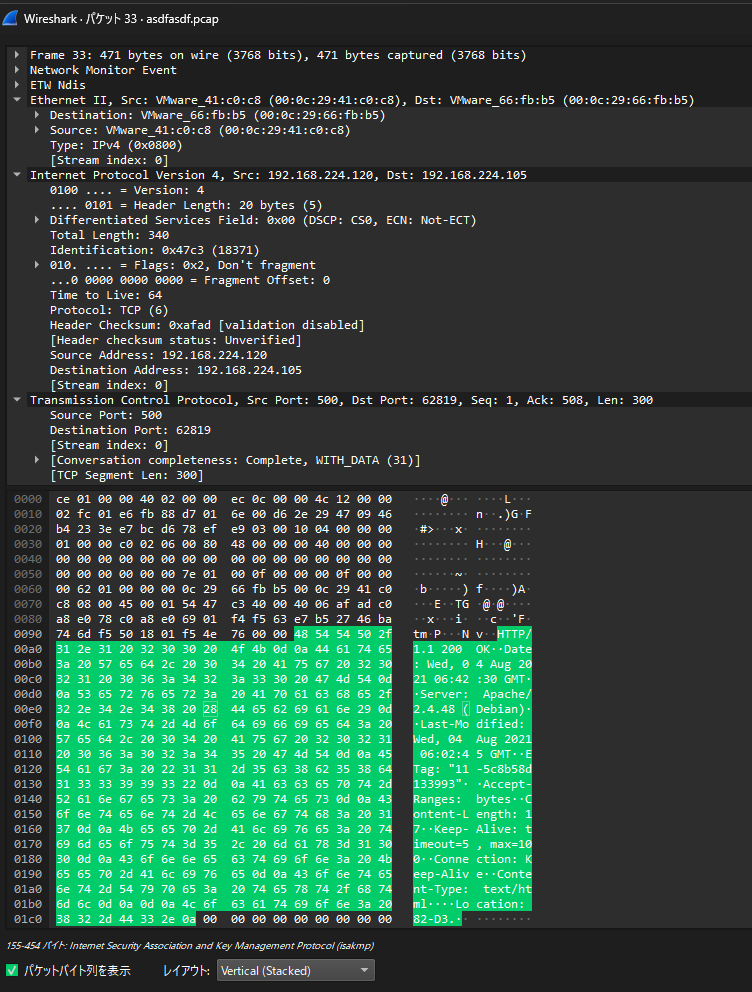This screenshot has height=992, width=752.
Task: Select the TCP Segment Len: 300 row
Action: [x=126, y=475]
